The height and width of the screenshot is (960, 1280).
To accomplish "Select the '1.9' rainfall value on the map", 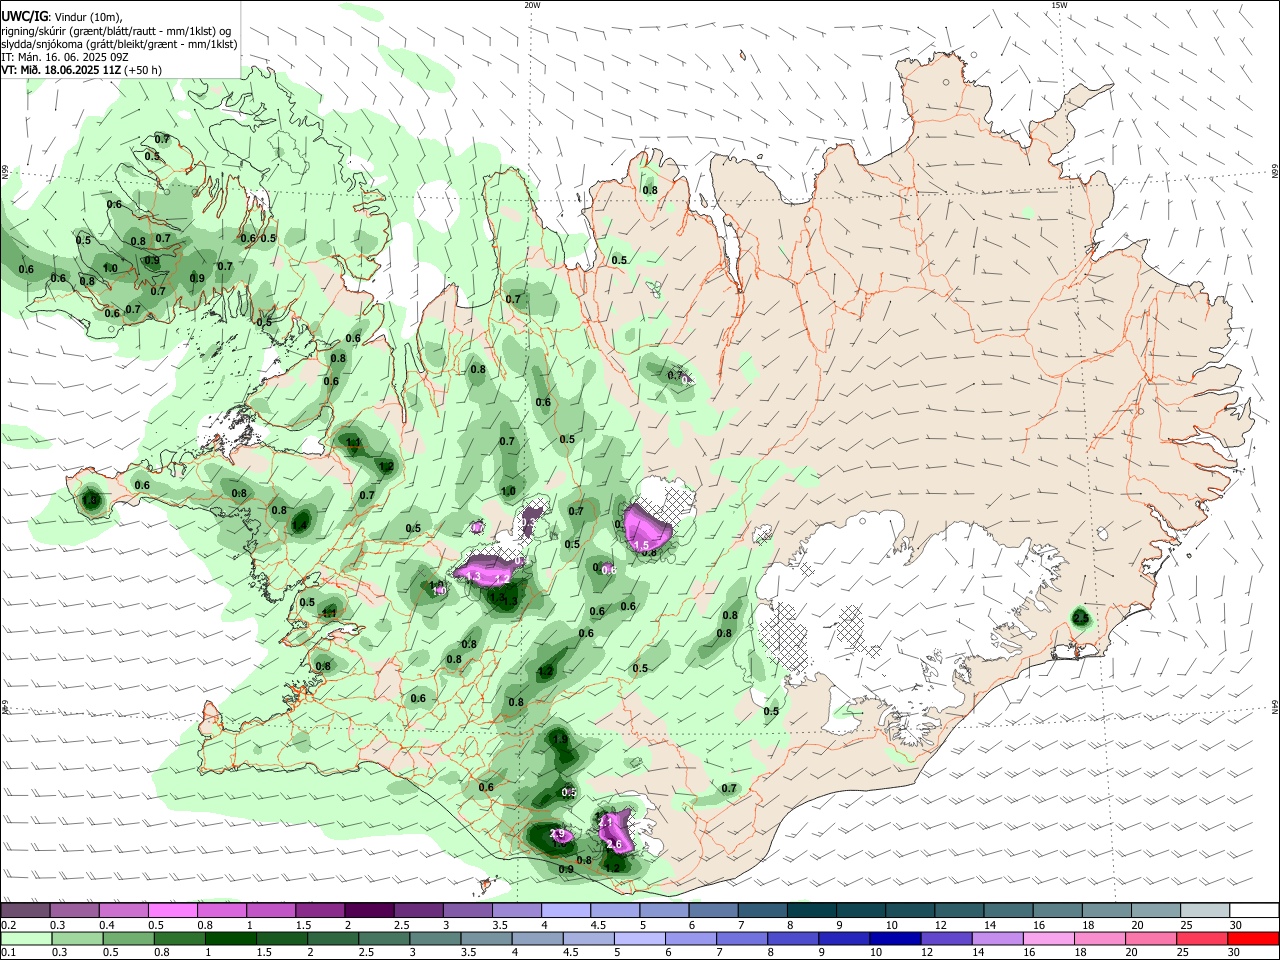I will [x=560, y=739].
